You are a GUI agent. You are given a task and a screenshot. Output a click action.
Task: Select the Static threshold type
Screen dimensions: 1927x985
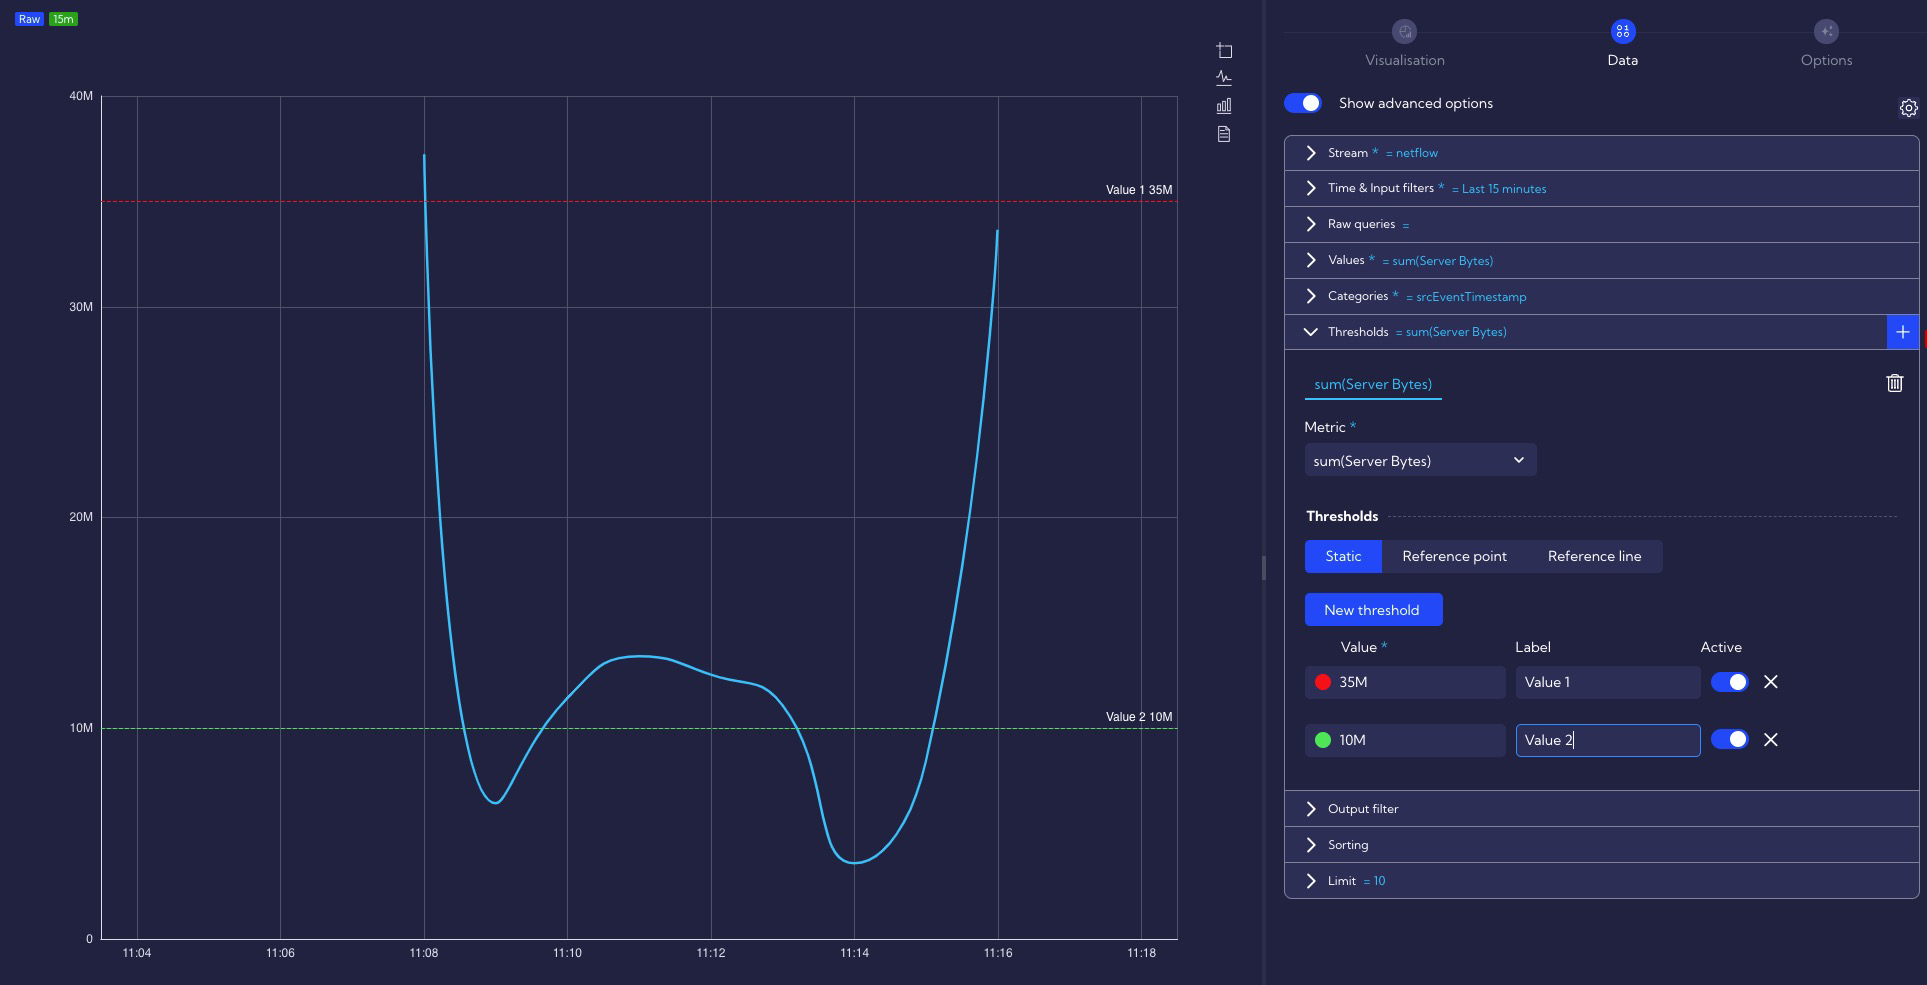pos(1343,556)
